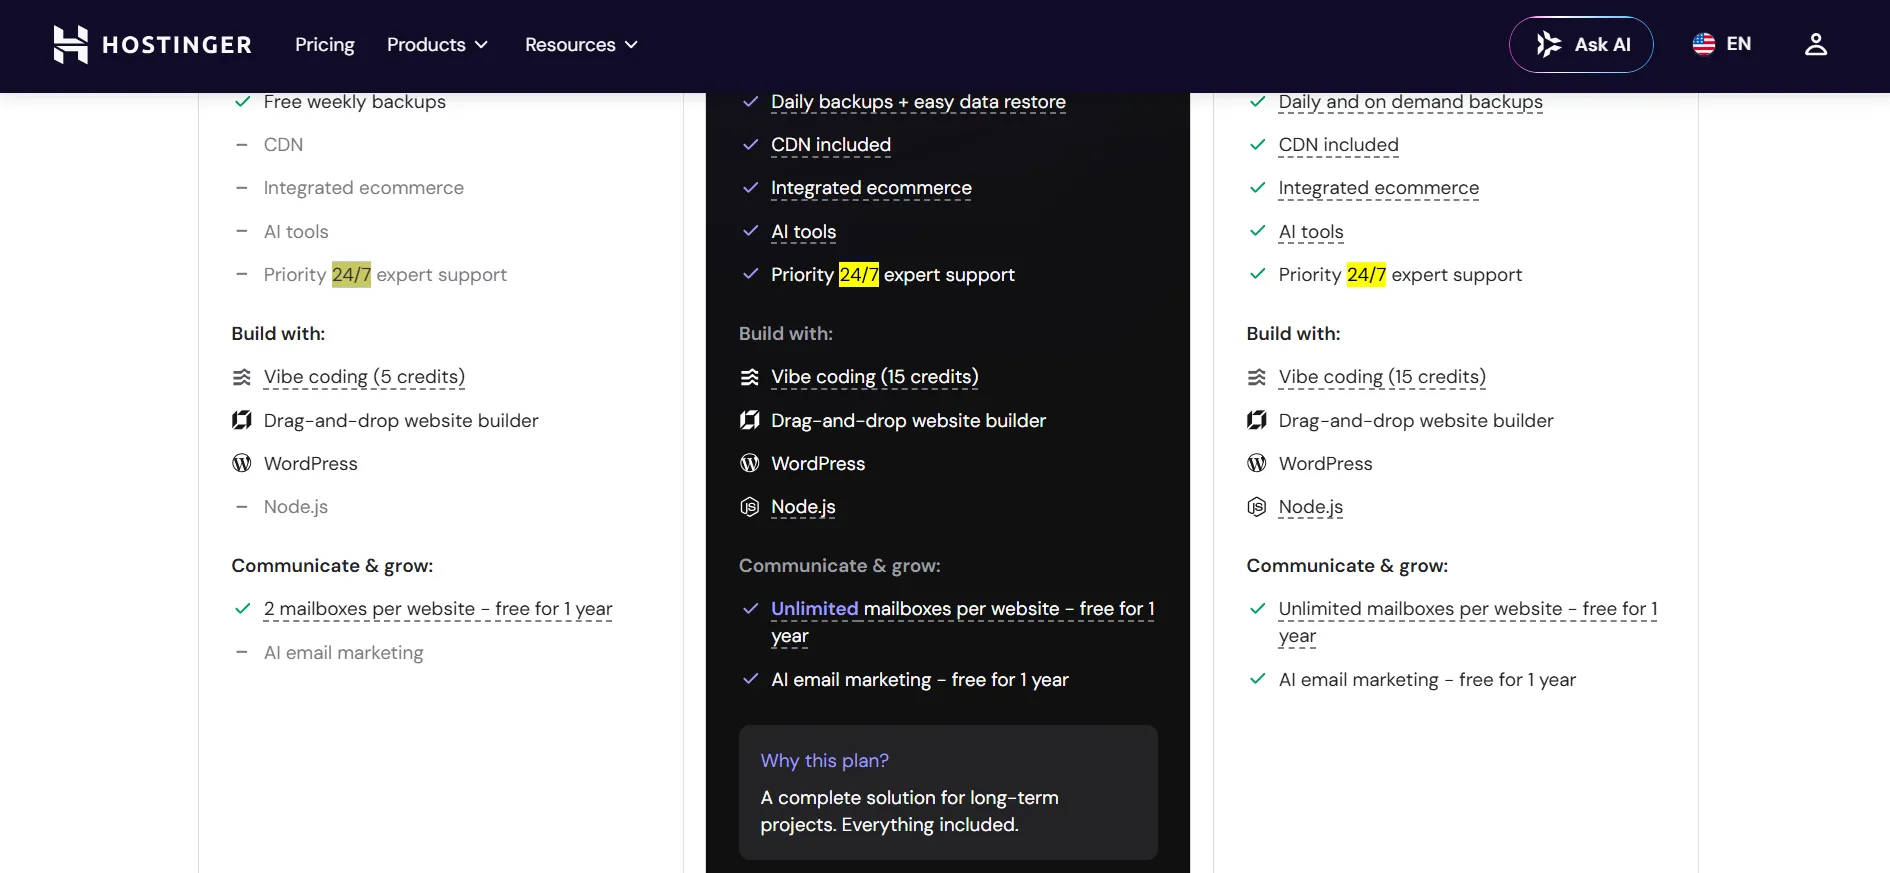
Task: Click the WordPress logo icon in right plan card
Action: (1257, 463)
